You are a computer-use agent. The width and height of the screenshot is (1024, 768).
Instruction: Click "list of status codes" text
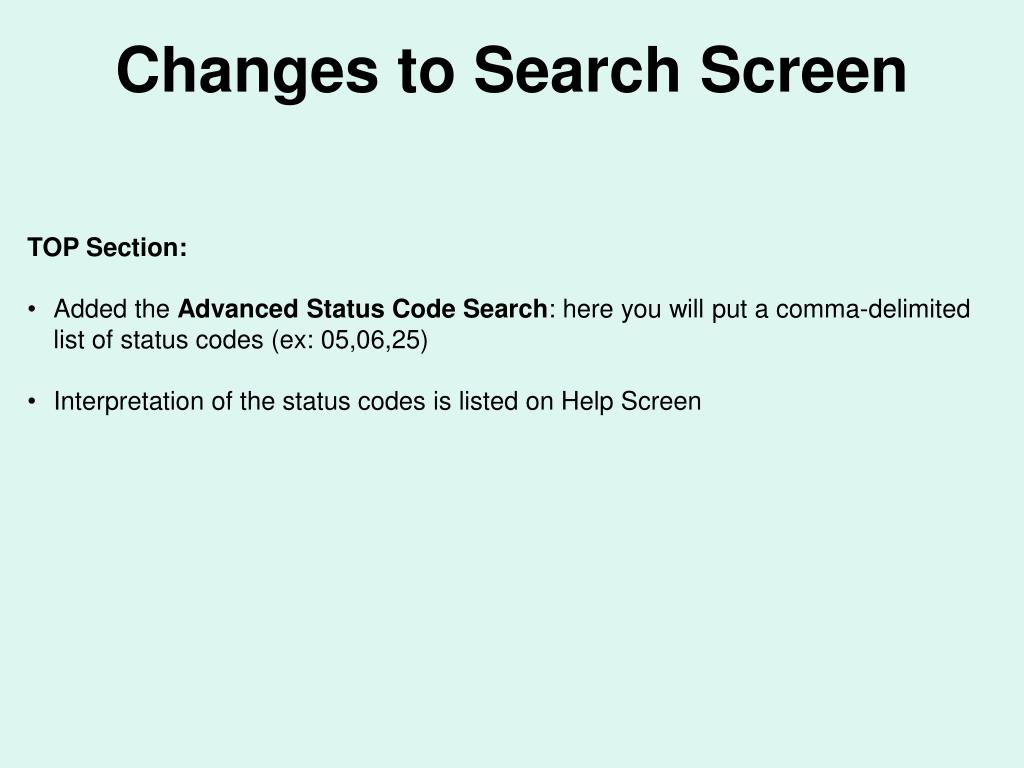pyautogui.click(x=159, y=340)
